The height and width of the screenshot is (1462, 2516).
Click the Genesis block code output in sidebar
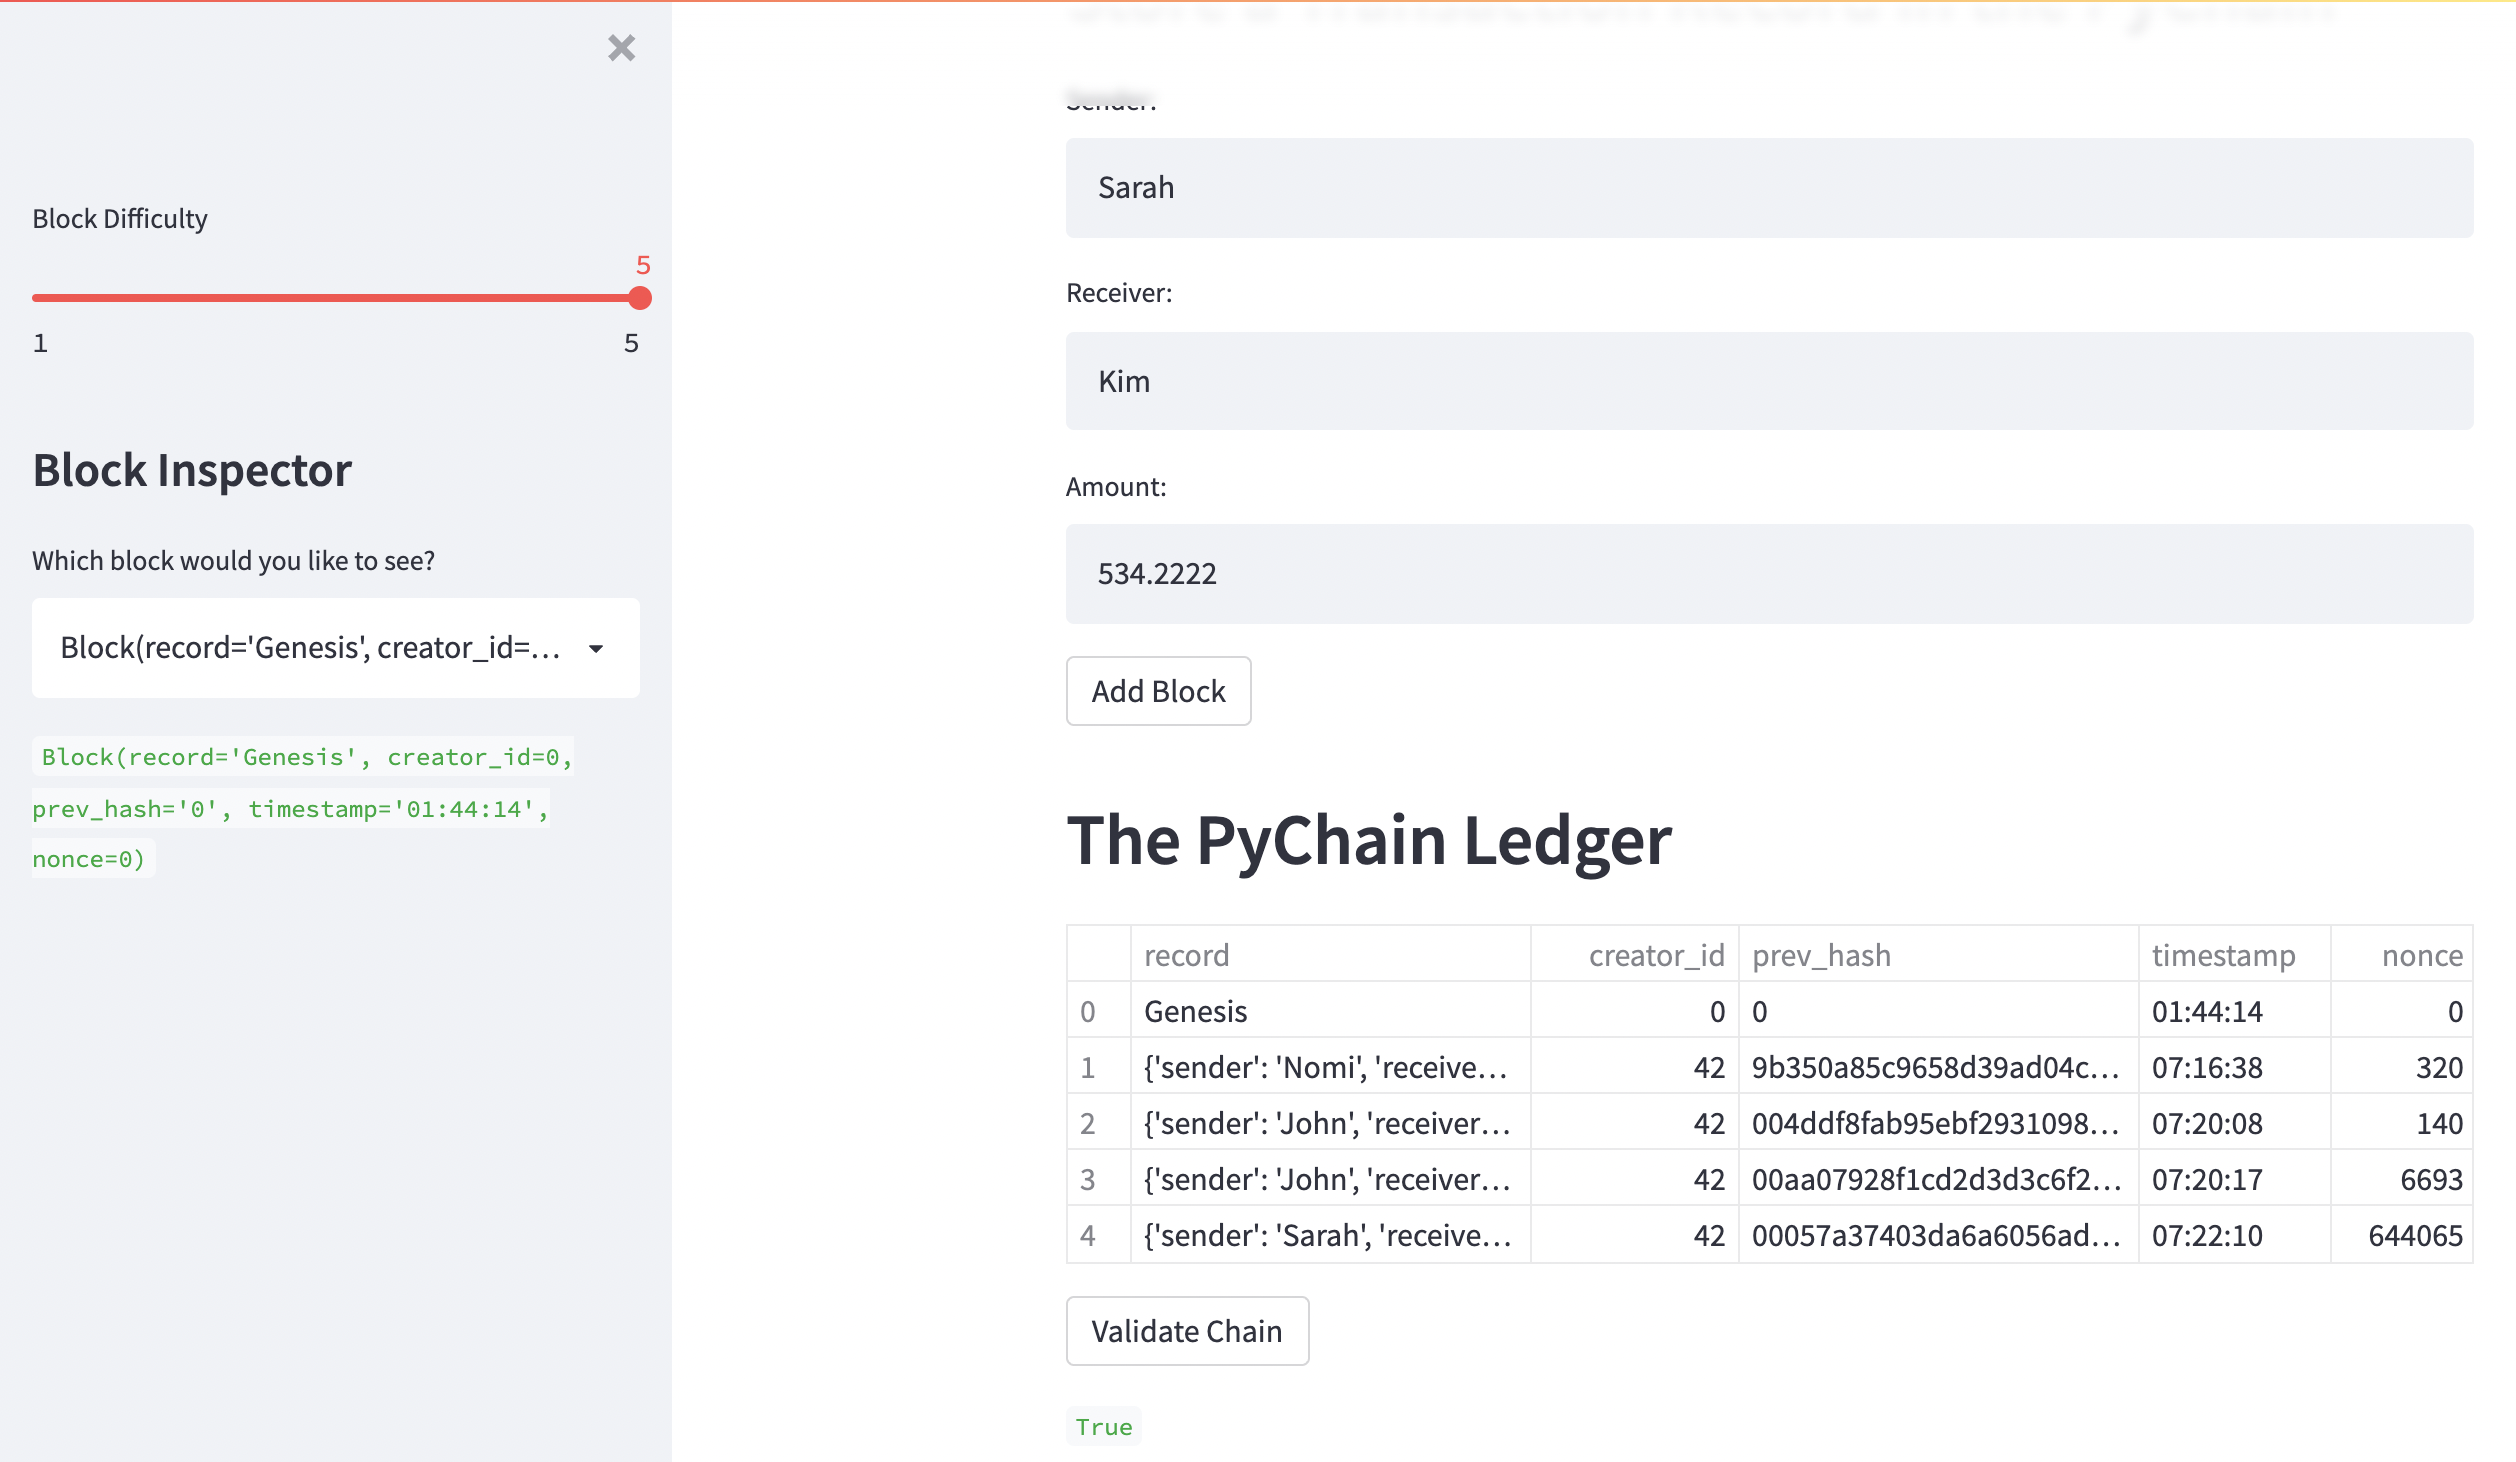(302, 808)
